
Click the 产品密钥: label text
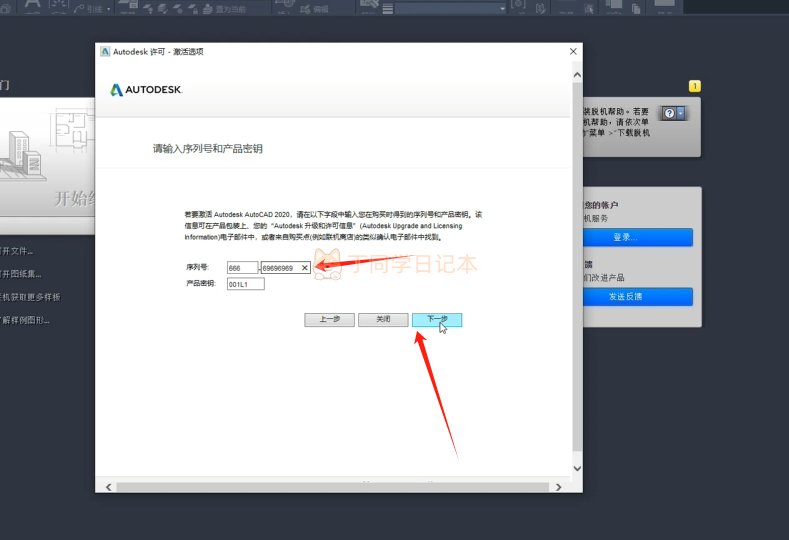click(201, 283)
